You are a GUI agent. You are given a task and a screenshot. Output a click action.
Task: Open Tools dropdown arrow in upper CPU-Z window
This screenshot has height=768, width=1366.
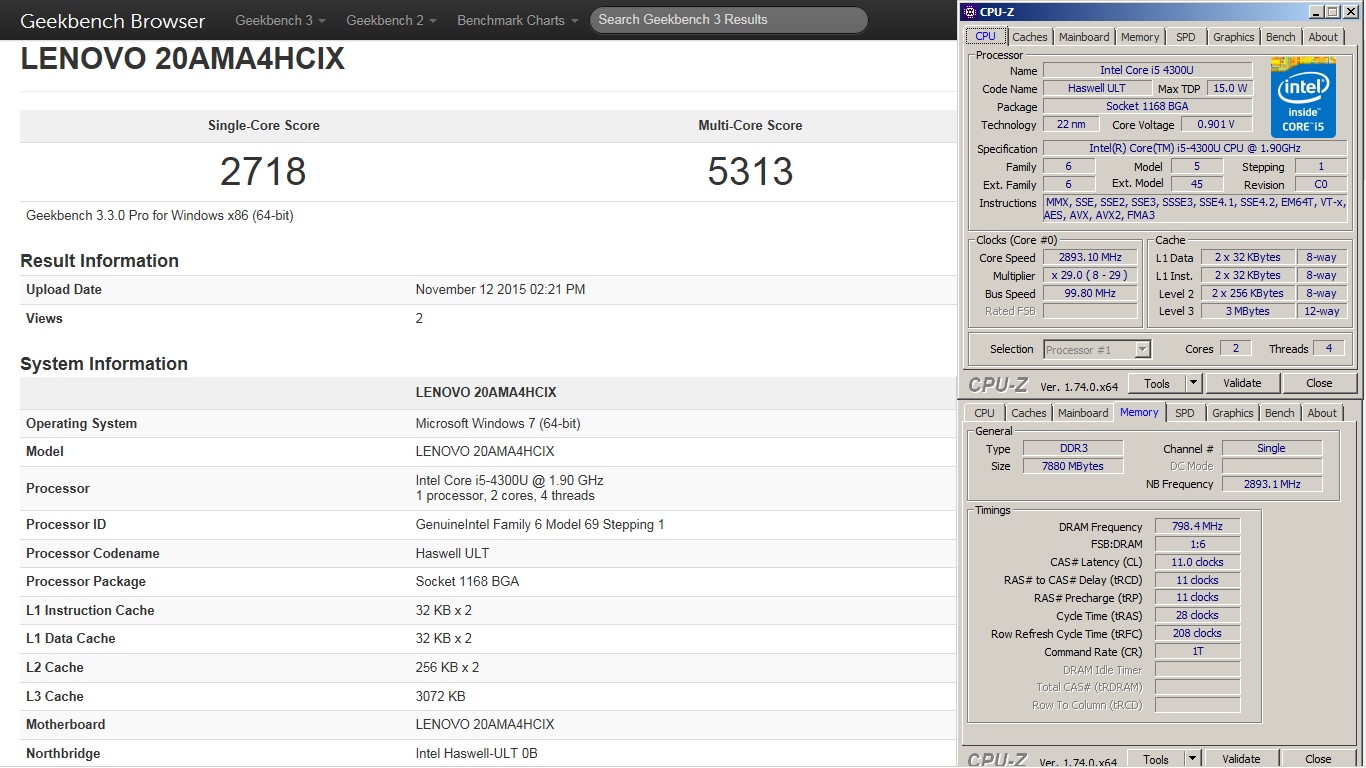(1193, 383)
